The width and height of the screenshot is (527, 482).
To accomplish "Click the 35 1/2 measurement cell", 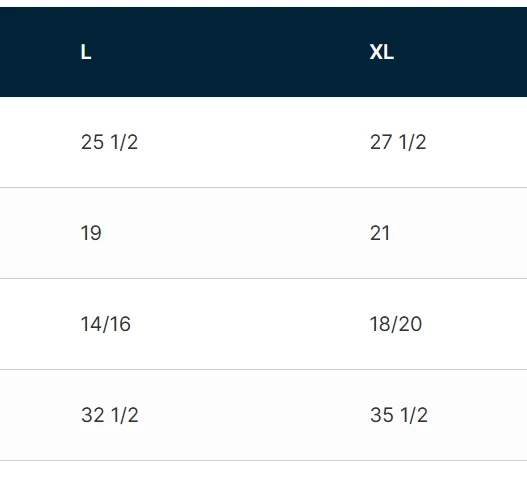I will tap(399, 415).
